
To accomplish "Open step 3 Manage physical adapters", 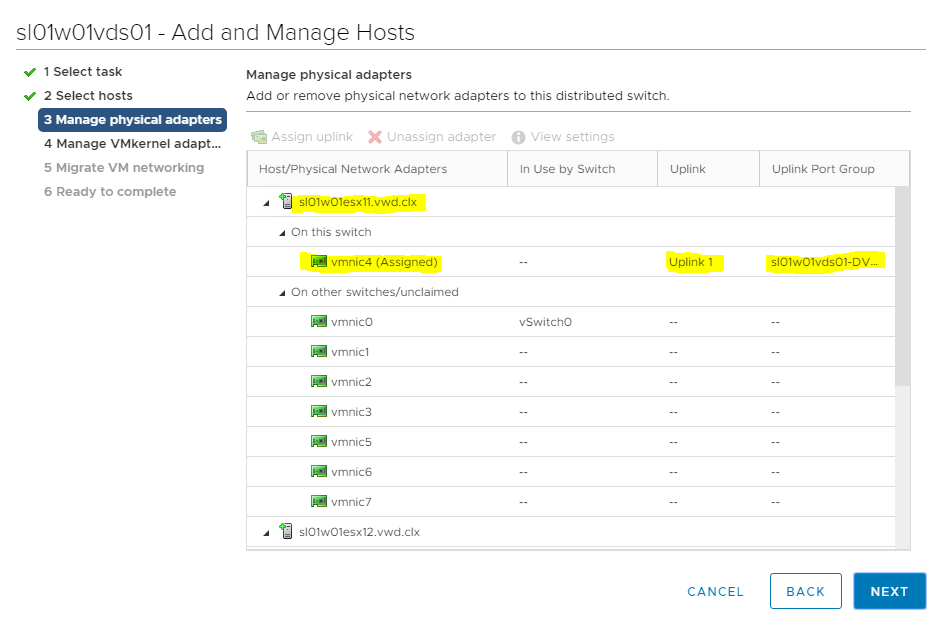I will pos(132,120).
